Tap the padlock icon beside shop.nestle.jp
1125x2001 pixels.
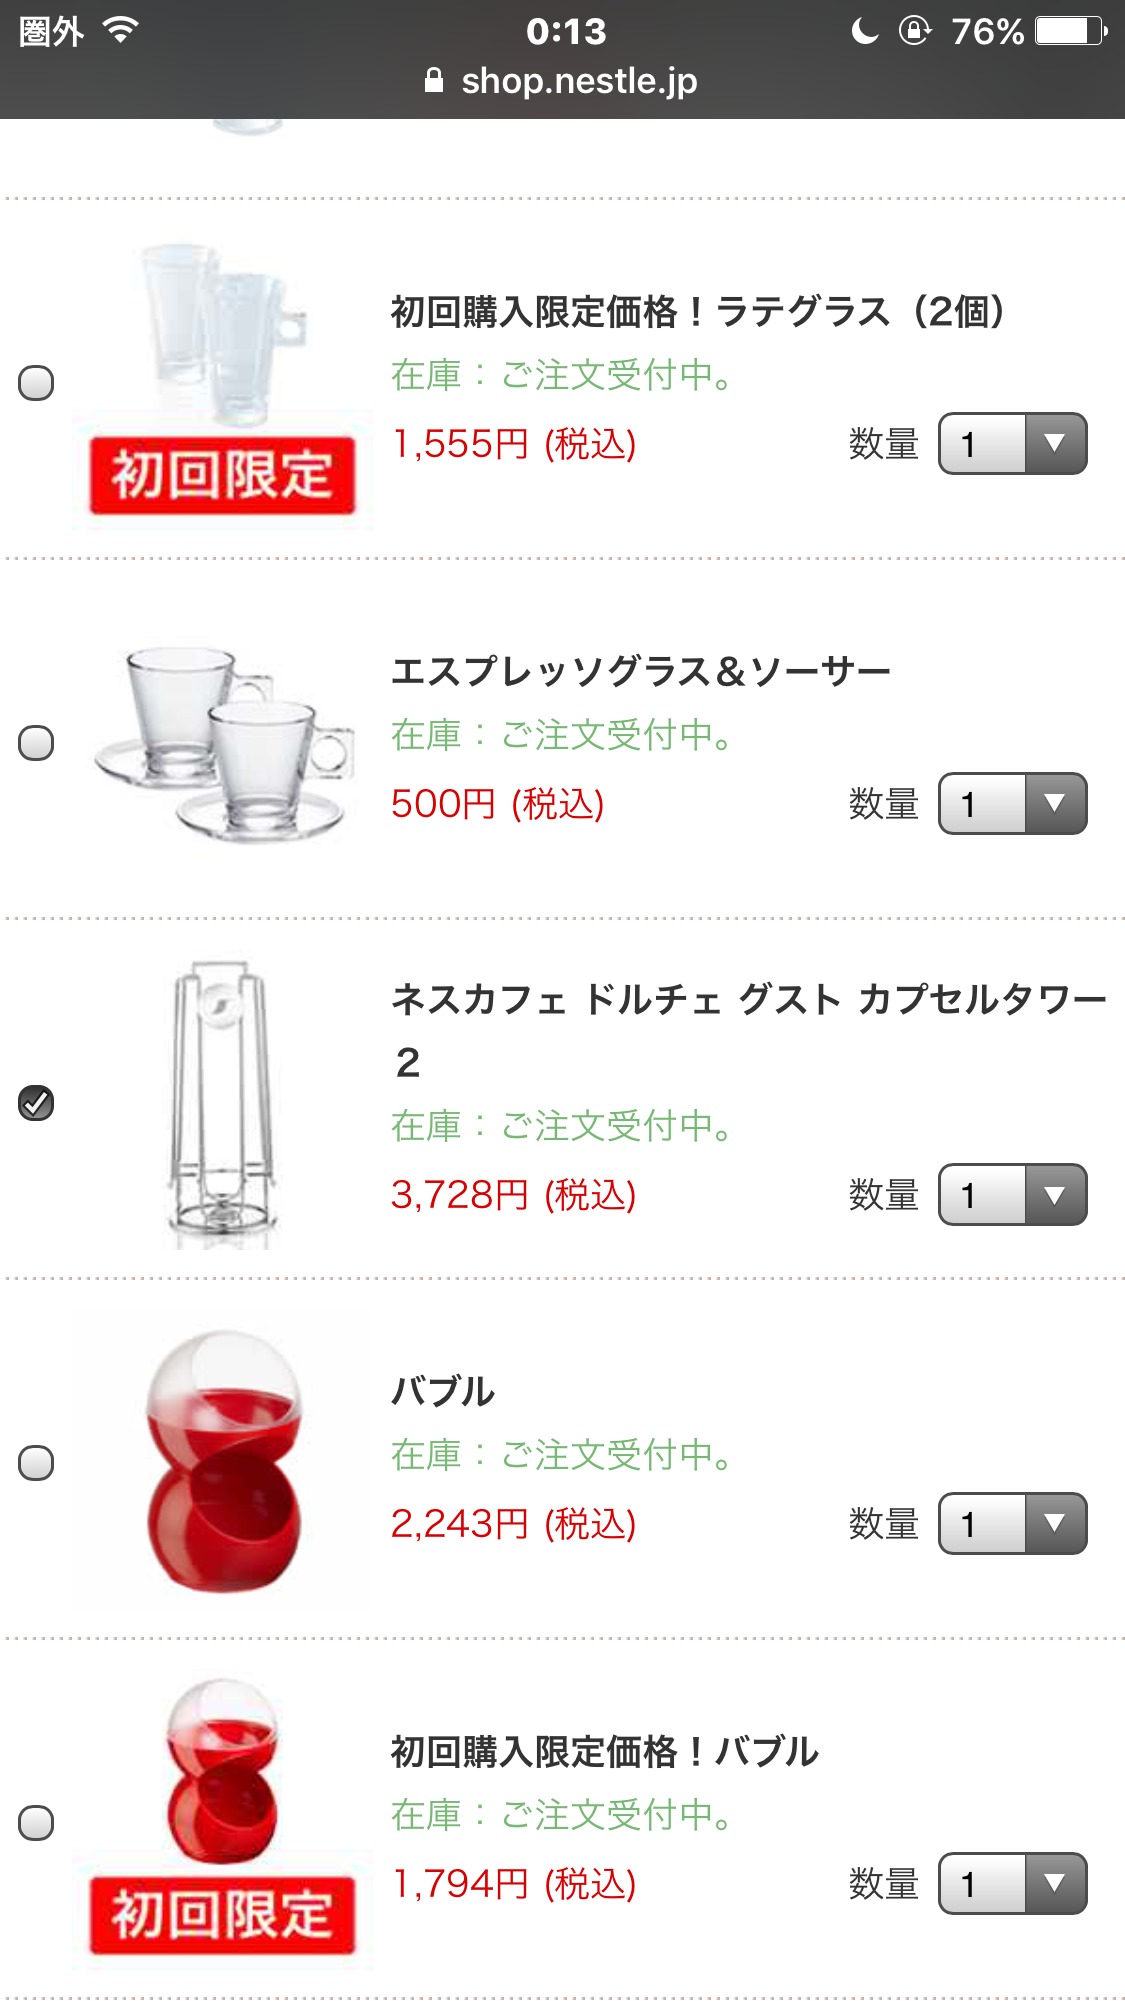pos(434,81)
